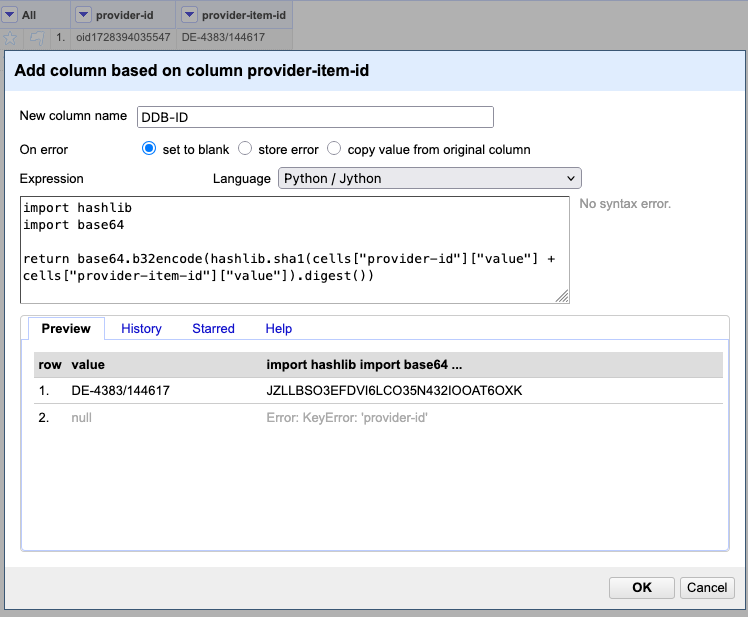The image size is (748, 617).
Task: Choose the 'store error' radio option
Action: [245, 149]
